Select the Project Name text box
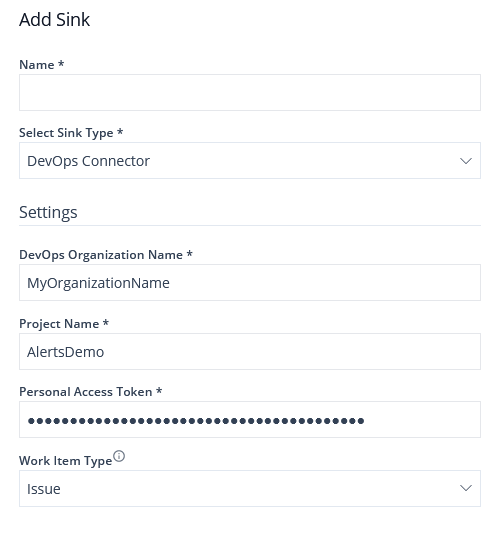The height and width of the screenshot is (548, 501). [250, 352]
